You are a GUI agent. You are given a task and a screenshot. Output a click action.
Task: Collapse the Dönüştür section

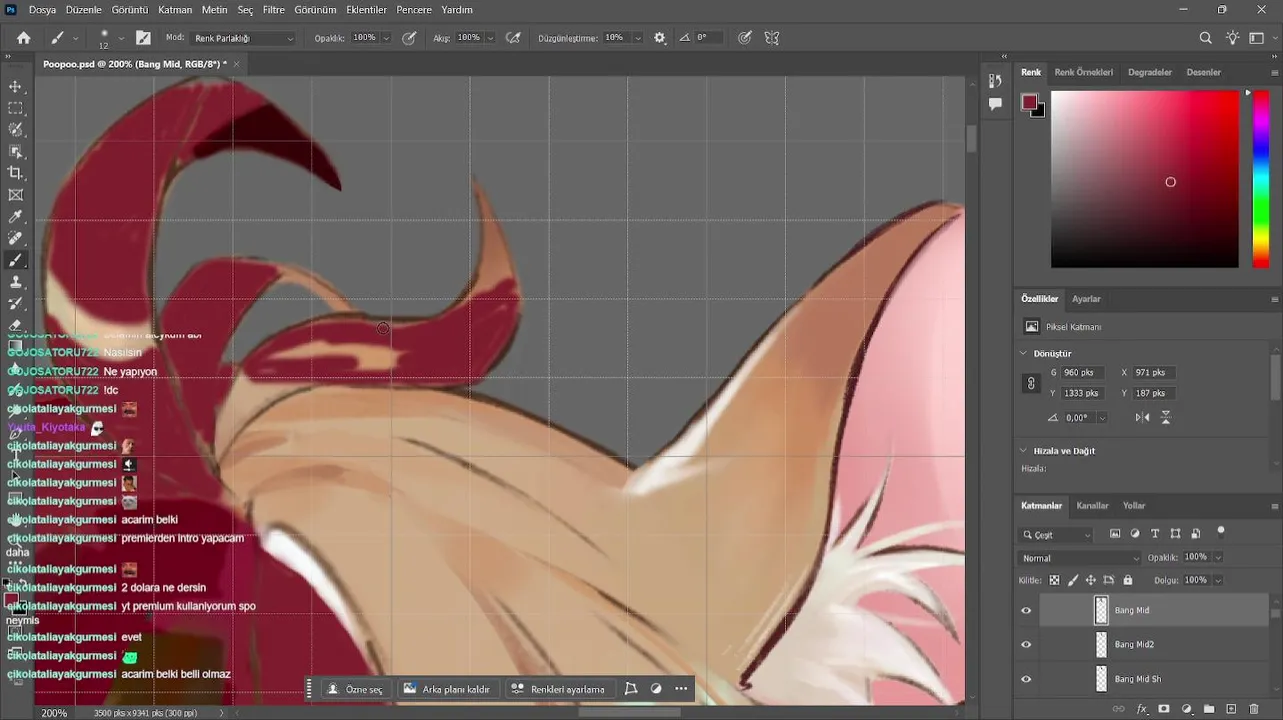coord(1023,353)
